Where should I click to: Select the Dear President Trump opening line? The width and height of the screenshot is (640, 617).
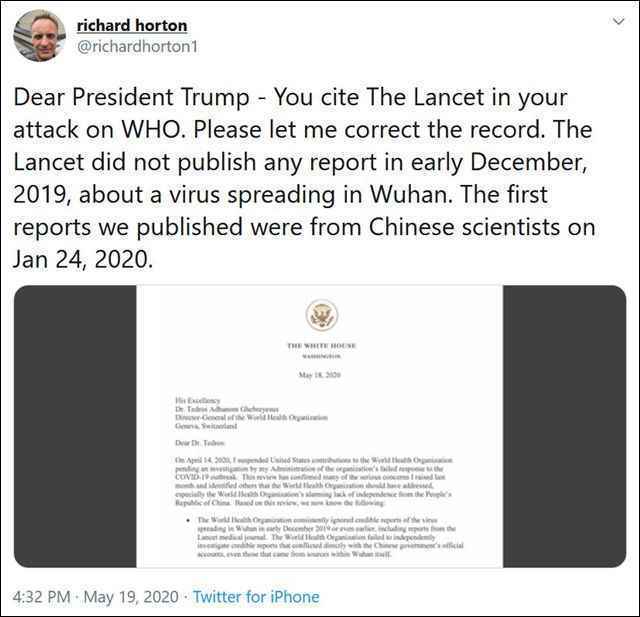pos(290,97)
